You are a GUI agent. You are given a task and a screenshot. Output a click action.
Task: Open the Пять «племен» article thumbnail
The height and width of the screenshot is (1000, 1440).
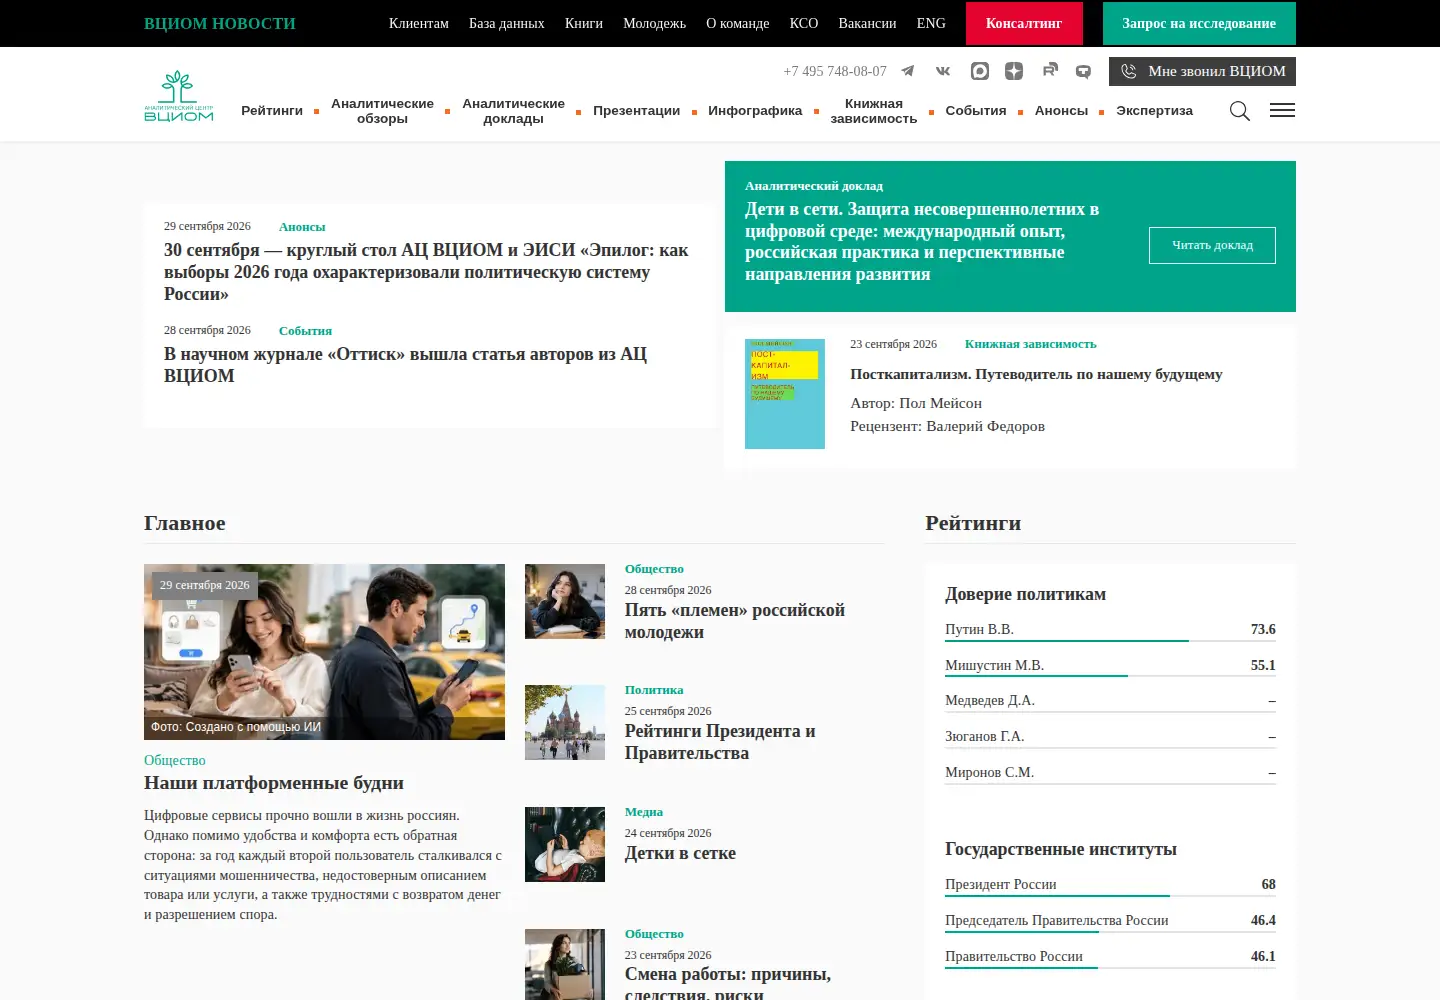coord(565,601)
